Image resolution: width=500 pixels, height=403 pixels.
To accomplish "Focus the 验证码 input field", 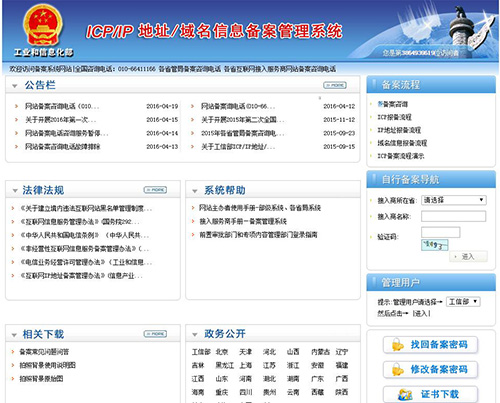I will point(441,232).
